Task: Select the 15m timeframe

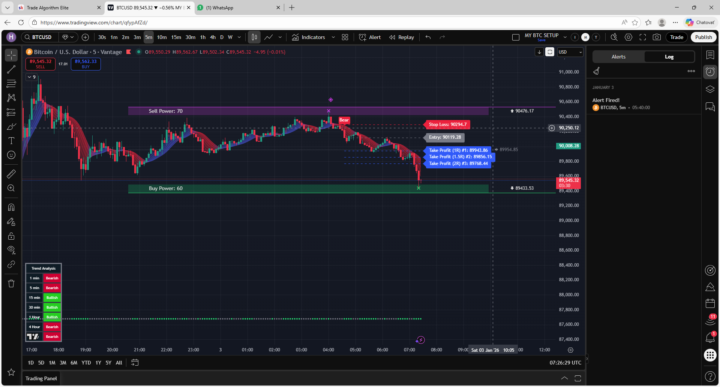Action: (176, 37)
